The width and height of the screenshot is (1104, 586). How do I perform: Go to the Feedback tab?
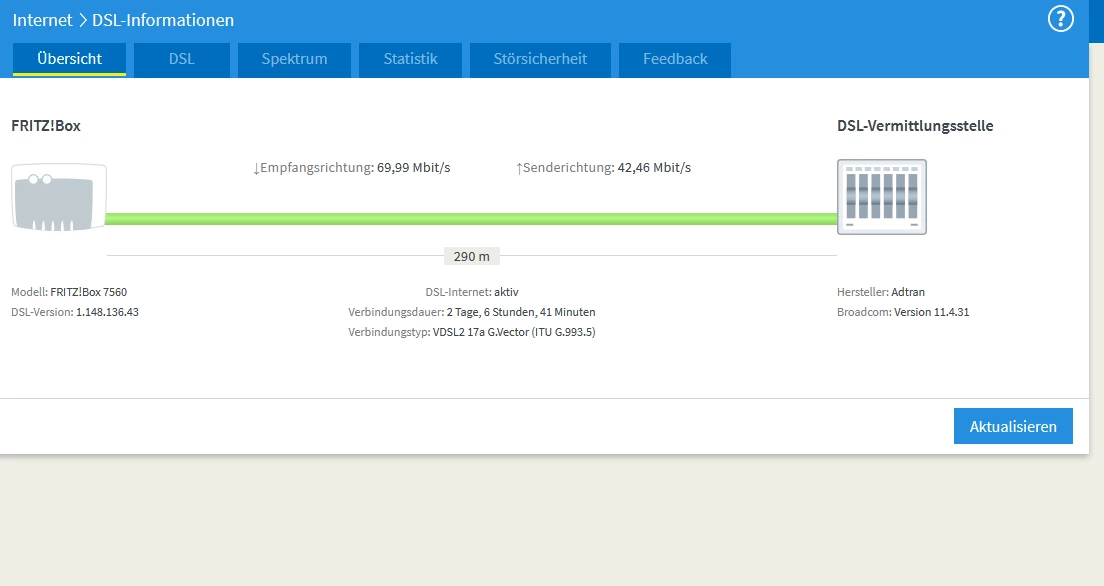pos(675,59)
